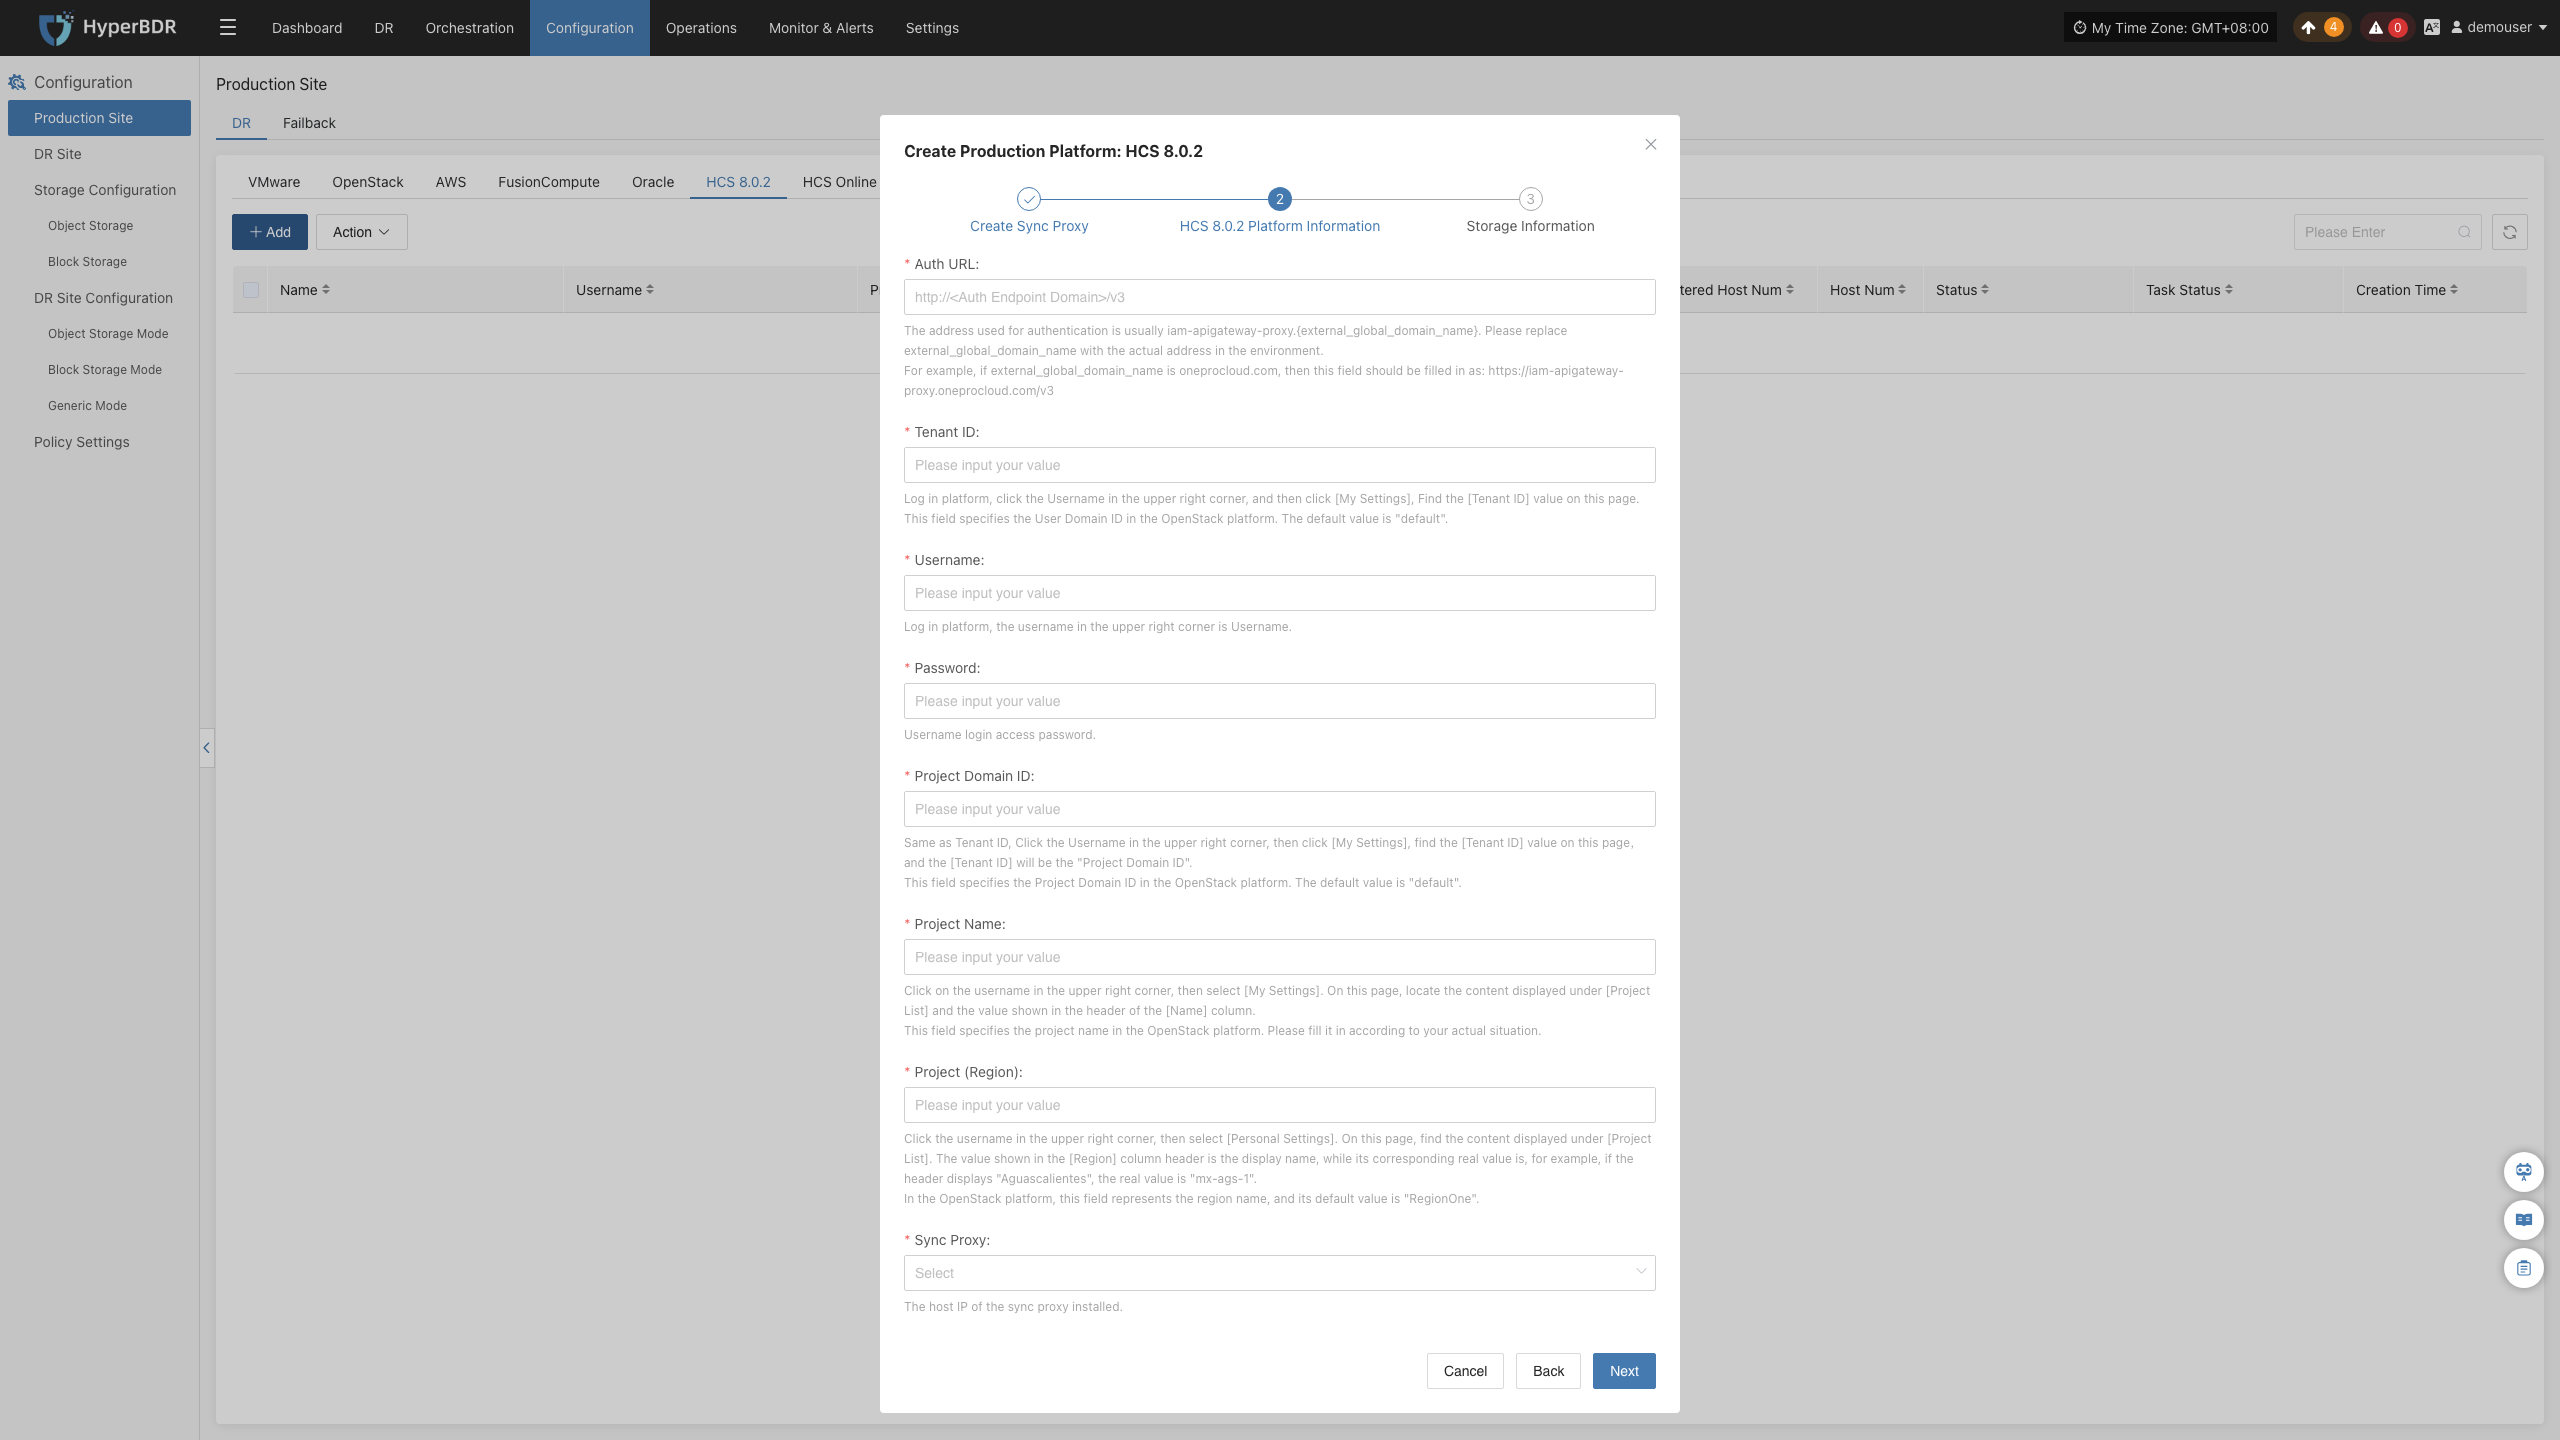Select the OpenStack platform tab

[368, 182]
